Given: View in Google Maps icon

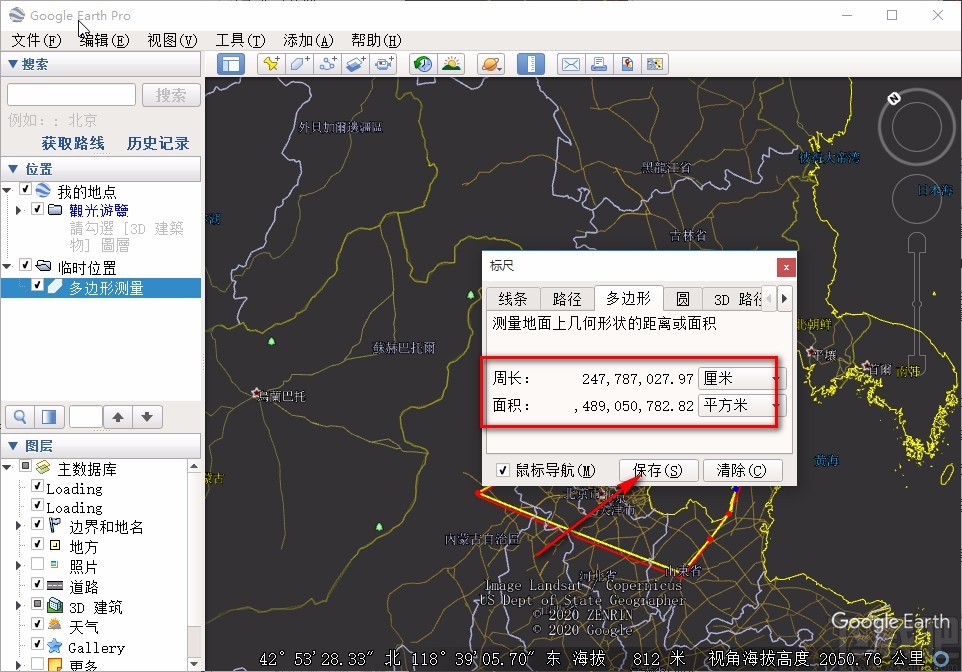Looking at the screenshot, I should click(655, 64).
